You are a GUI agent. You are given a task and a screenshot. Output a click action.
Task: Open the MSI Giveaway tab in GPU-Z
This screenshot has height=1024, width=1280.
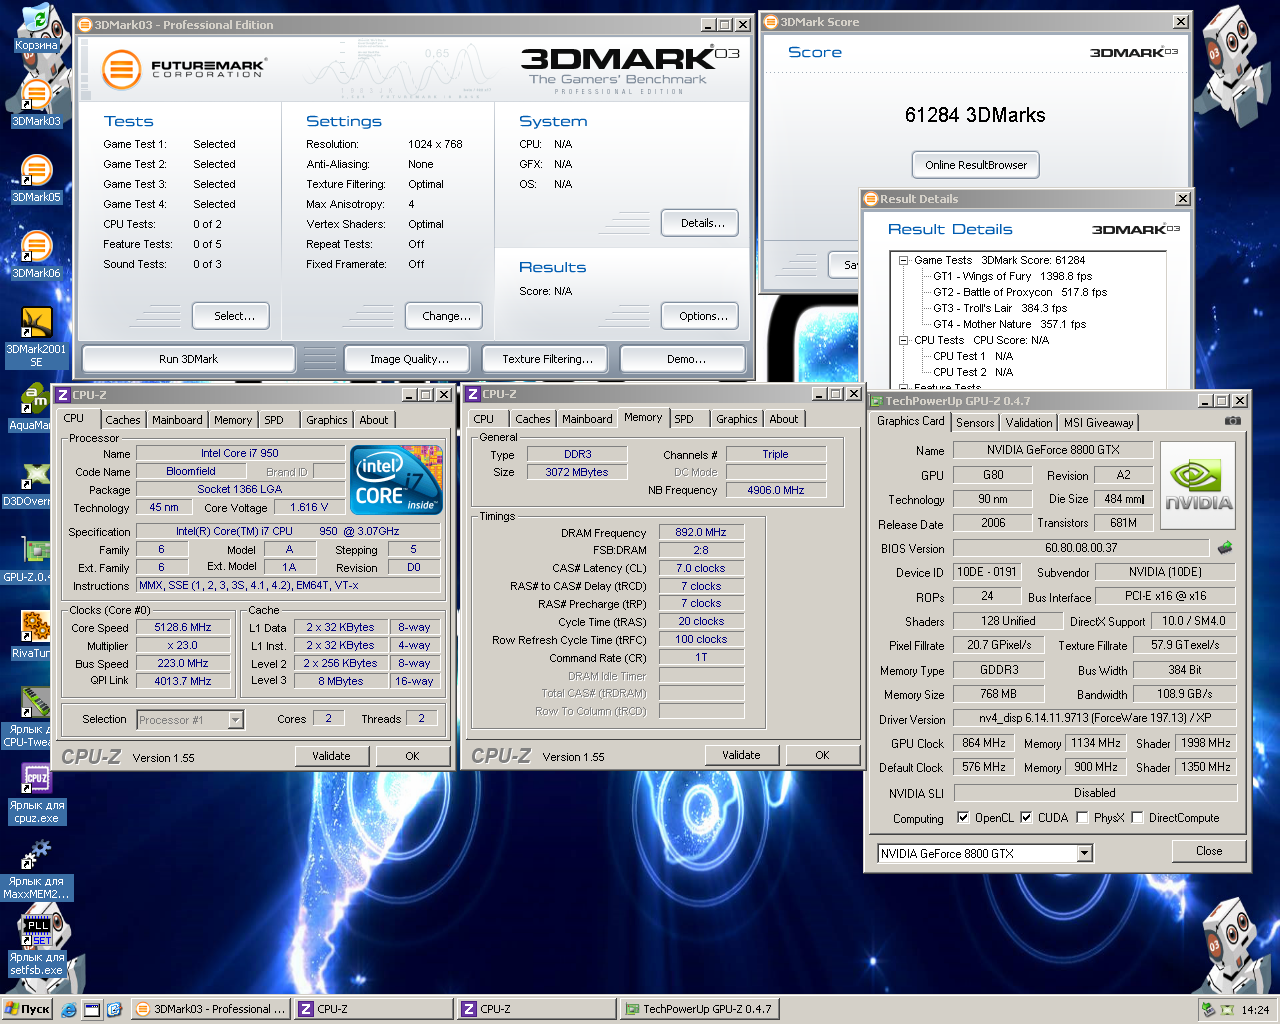click(1098, 423)
